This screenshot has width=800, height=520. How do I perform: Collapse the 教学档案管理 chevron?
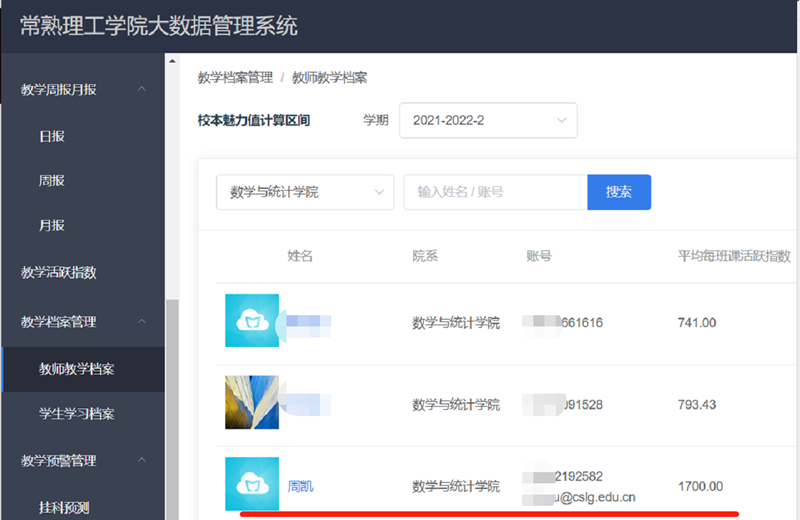142,321
